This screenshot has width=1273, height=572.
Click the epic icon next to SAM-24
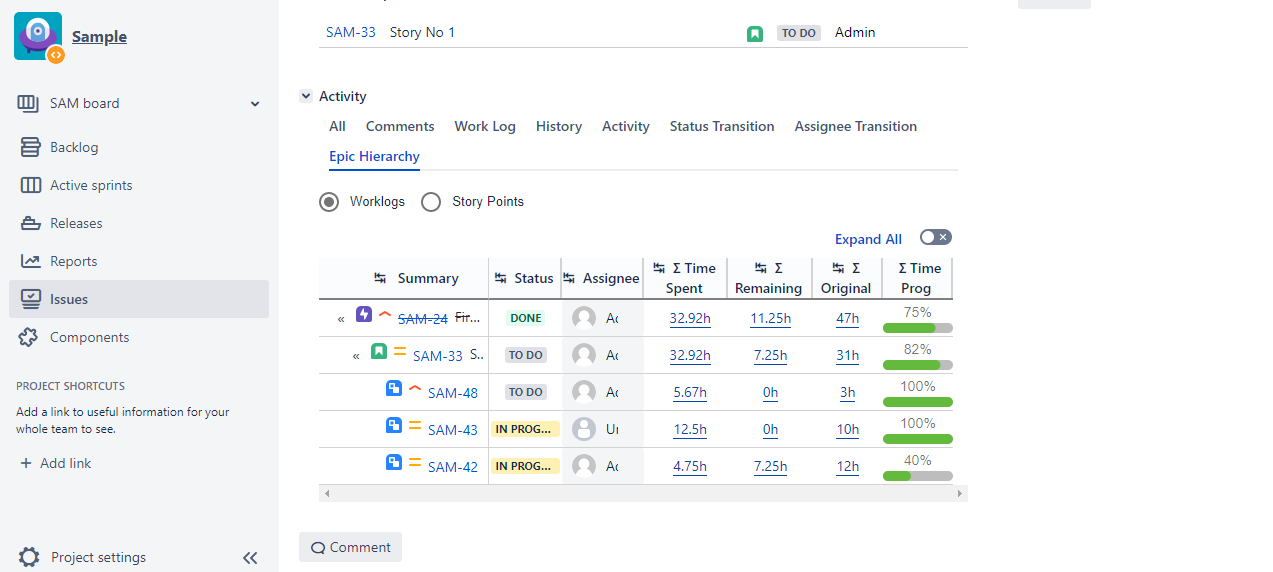(364, 314)
